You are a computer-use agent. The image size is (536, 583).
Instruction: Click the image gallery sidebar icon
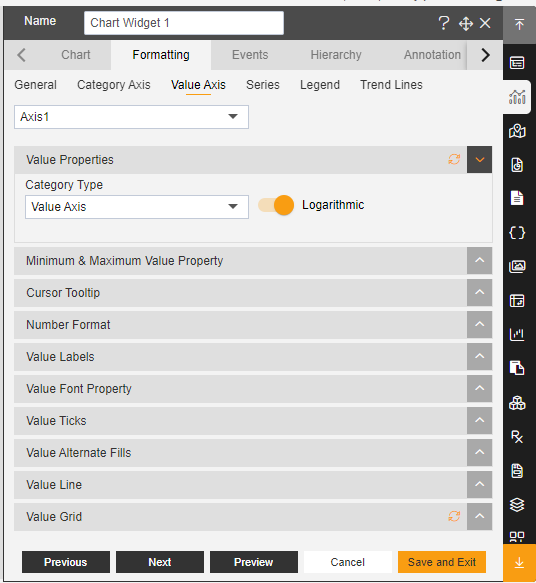[x=517, y=266]
